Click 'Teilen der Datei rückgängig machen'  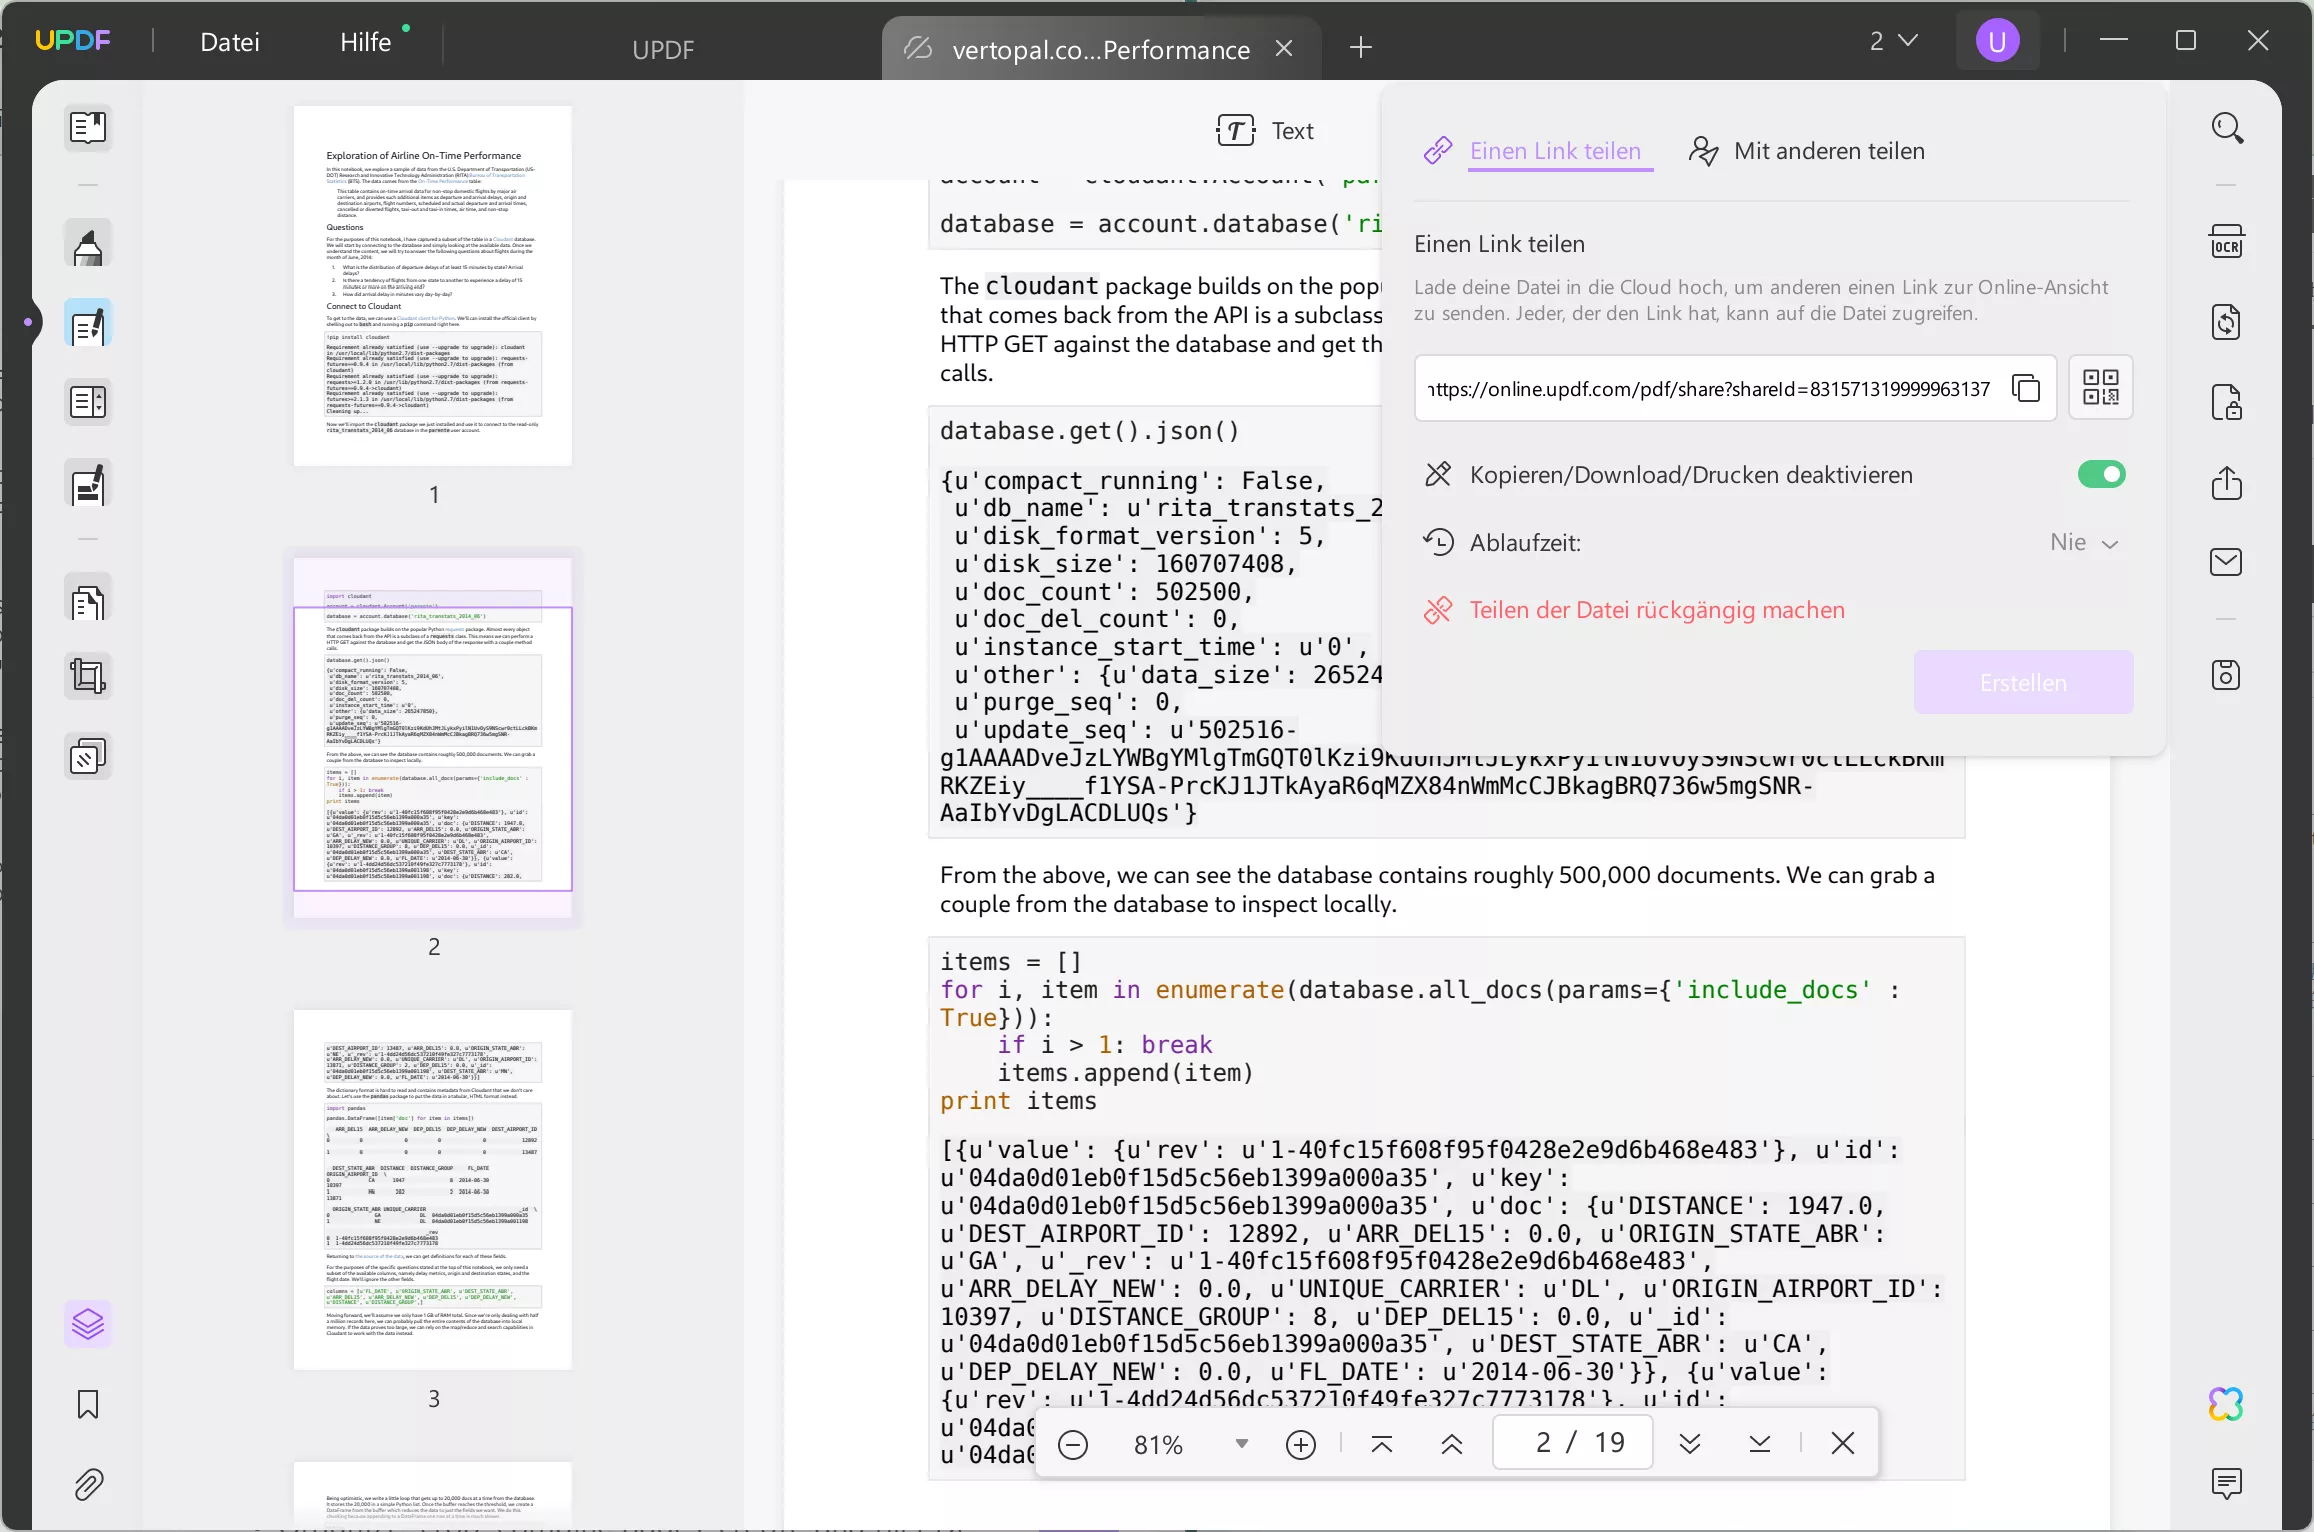(1656, 610)
